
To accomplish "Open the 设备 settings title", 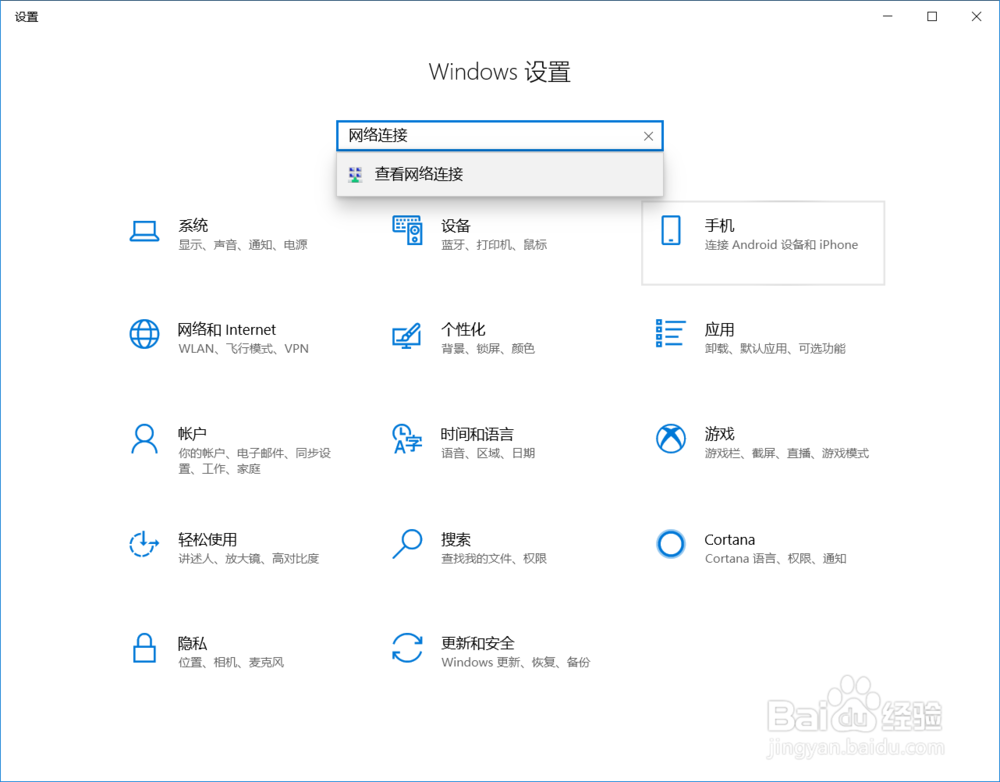I will pos(455,225).
